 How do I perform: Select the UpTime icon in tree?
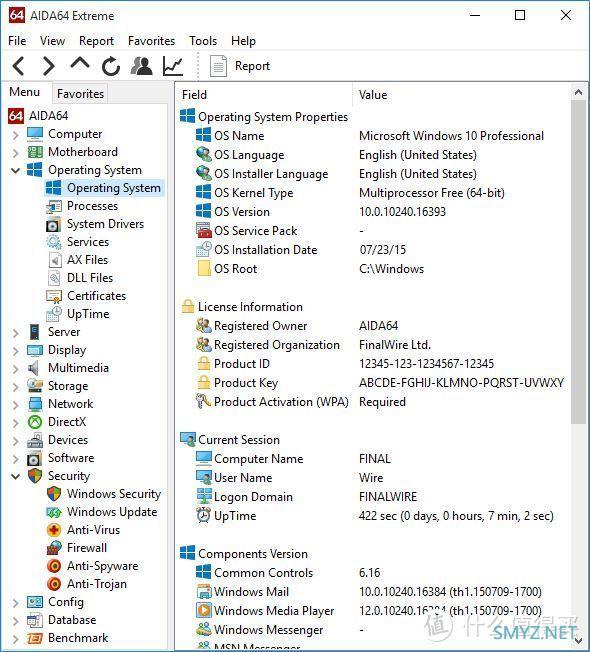54,314
